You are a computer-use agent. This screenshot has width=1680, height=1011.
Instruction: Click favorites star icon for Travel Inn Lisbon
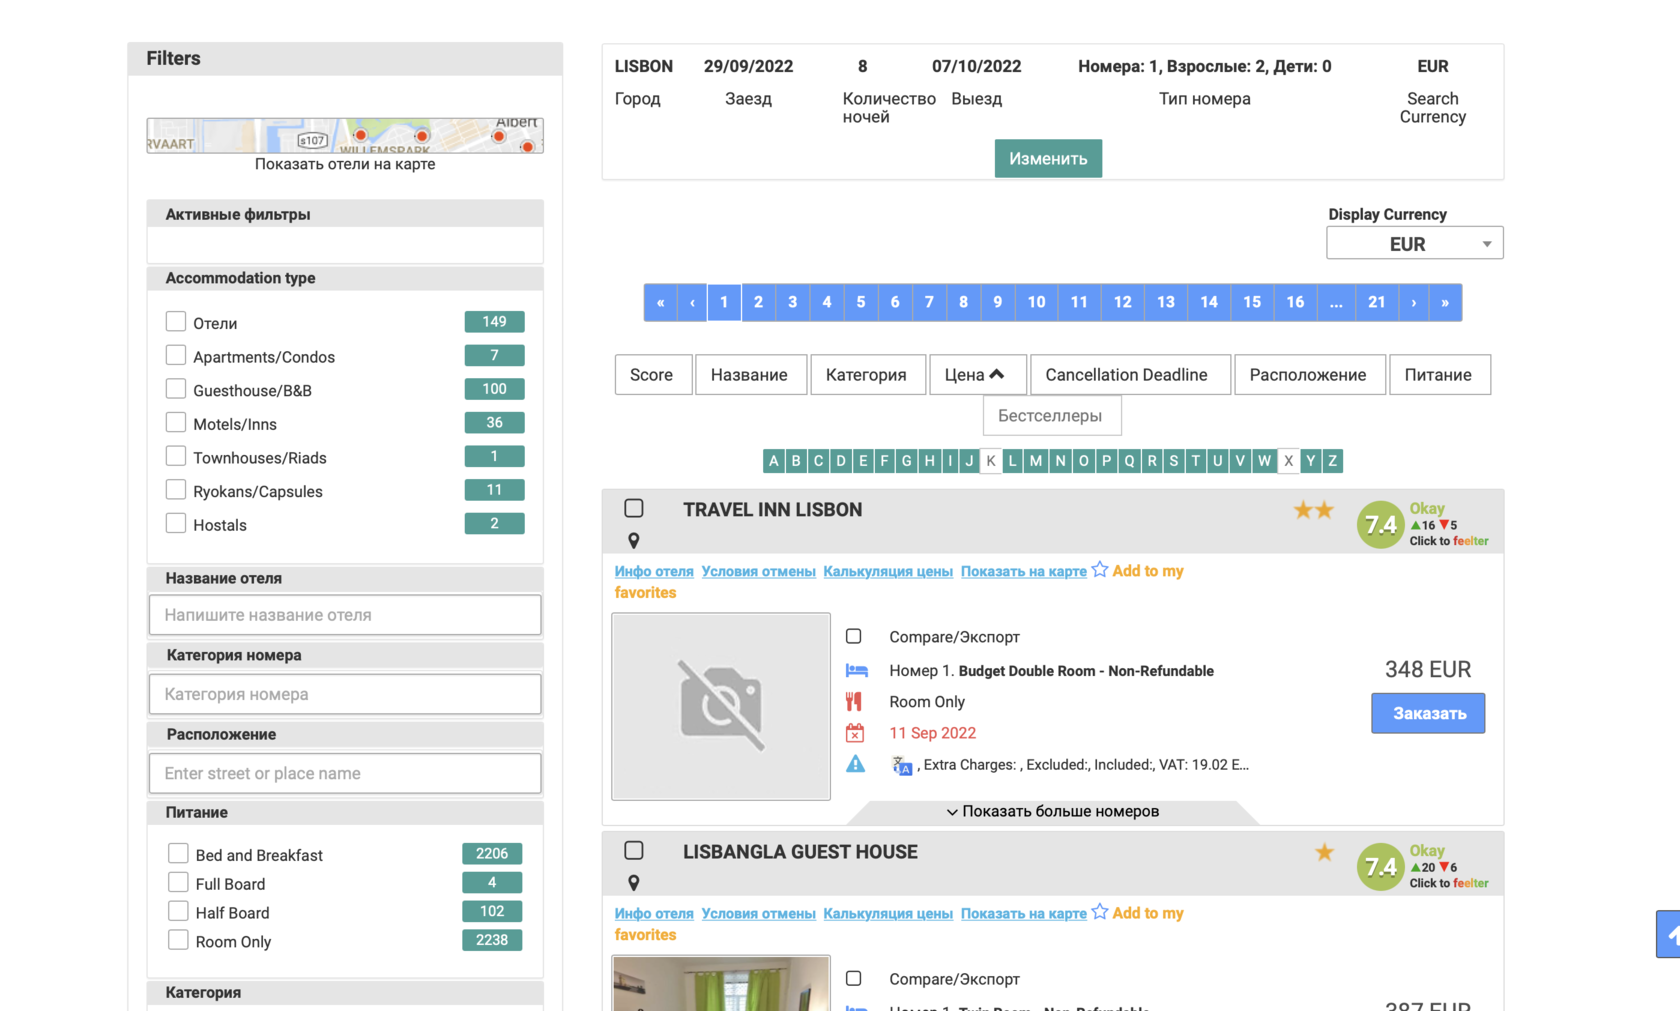point(1100,569)
